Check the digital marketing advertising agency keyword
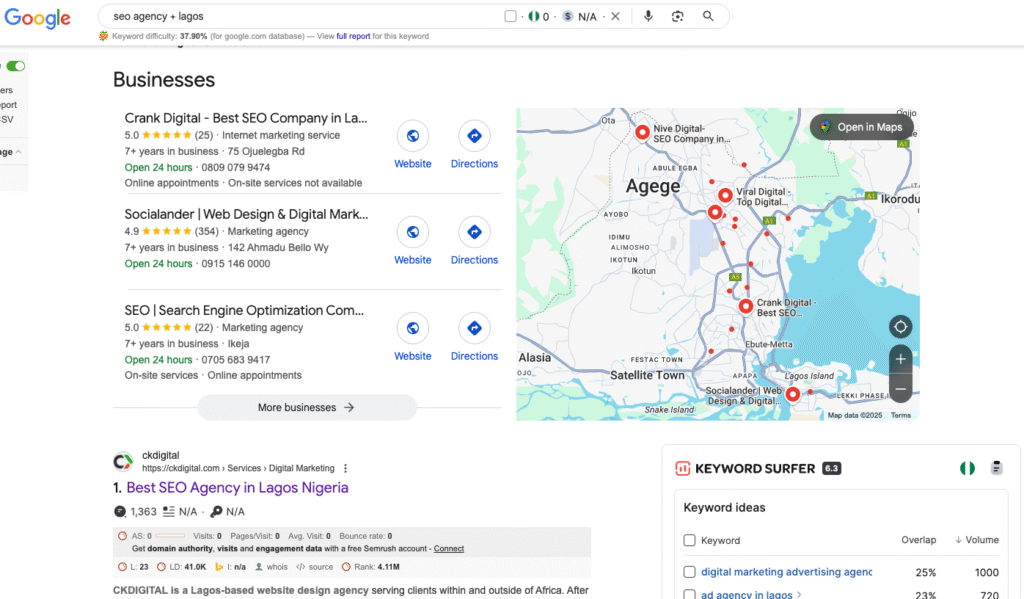 [x=689, y=571]
